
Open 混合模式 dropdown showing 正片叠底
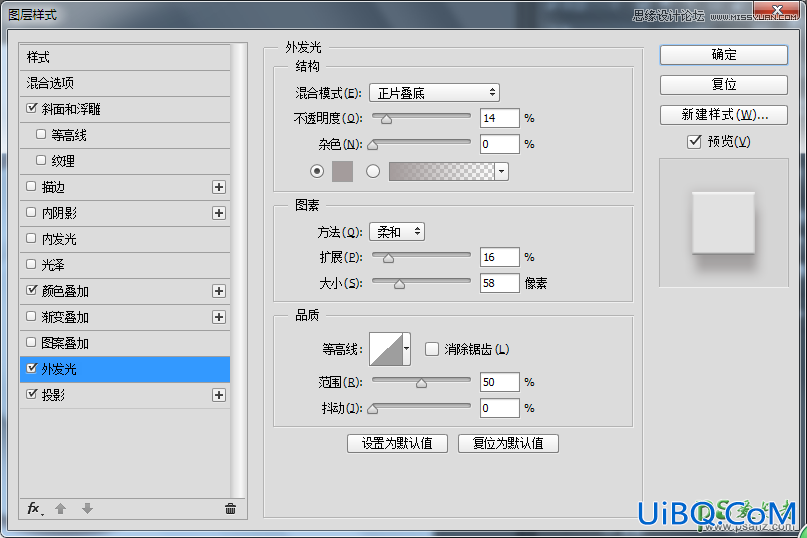point(434,93)
